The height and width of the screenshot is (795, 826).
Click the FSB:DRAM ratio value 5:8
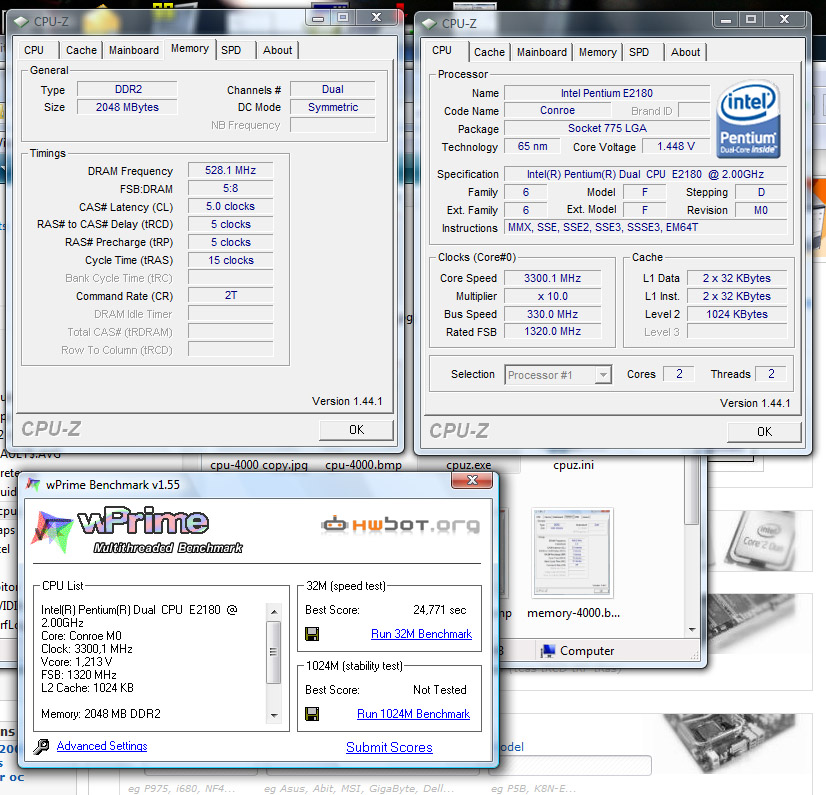pyautogui.click(x=231, y=188)
